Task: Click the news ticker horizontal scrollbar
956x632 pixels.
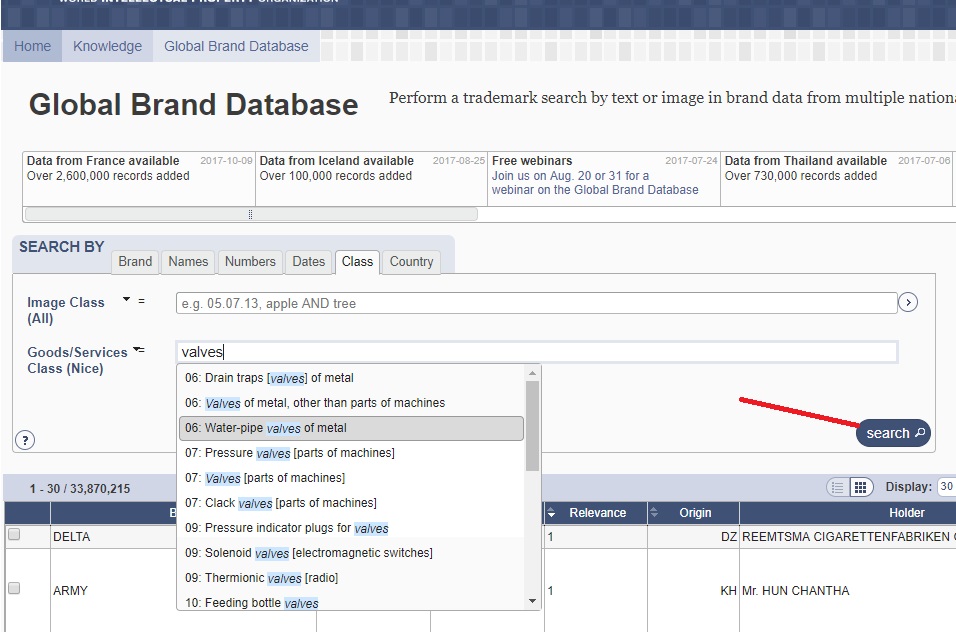Action: (250, 214)
